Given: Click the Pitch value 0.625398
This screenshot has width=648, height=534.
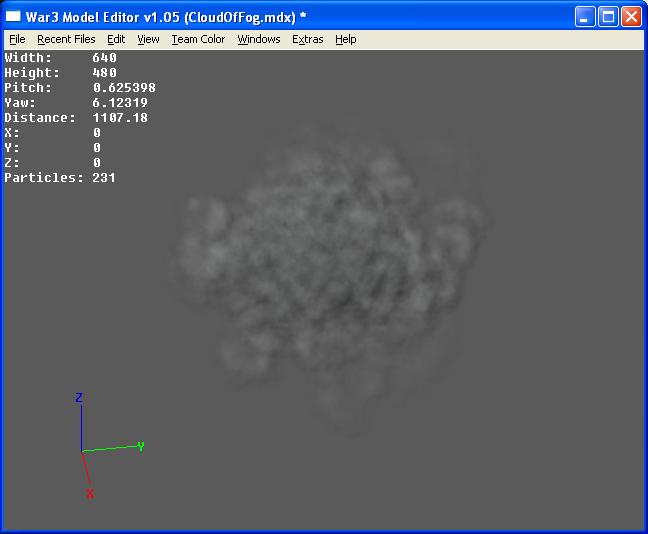Looking at the screenshot, I should click(x=124, y=88).
